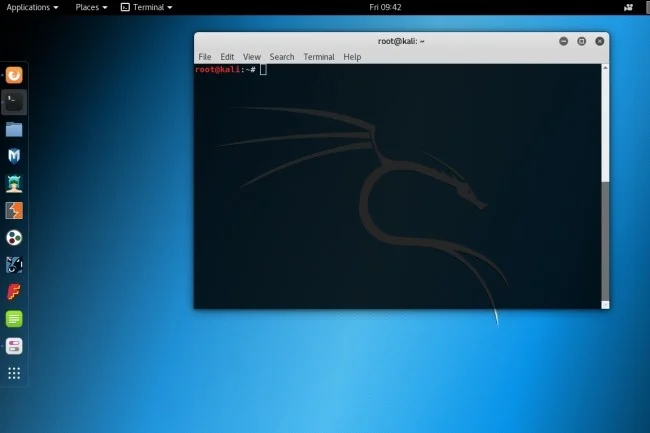This screenshot has width=650, height=433.
Task: Start Burp Suite from the dock
Action: (x=14, y=210)
